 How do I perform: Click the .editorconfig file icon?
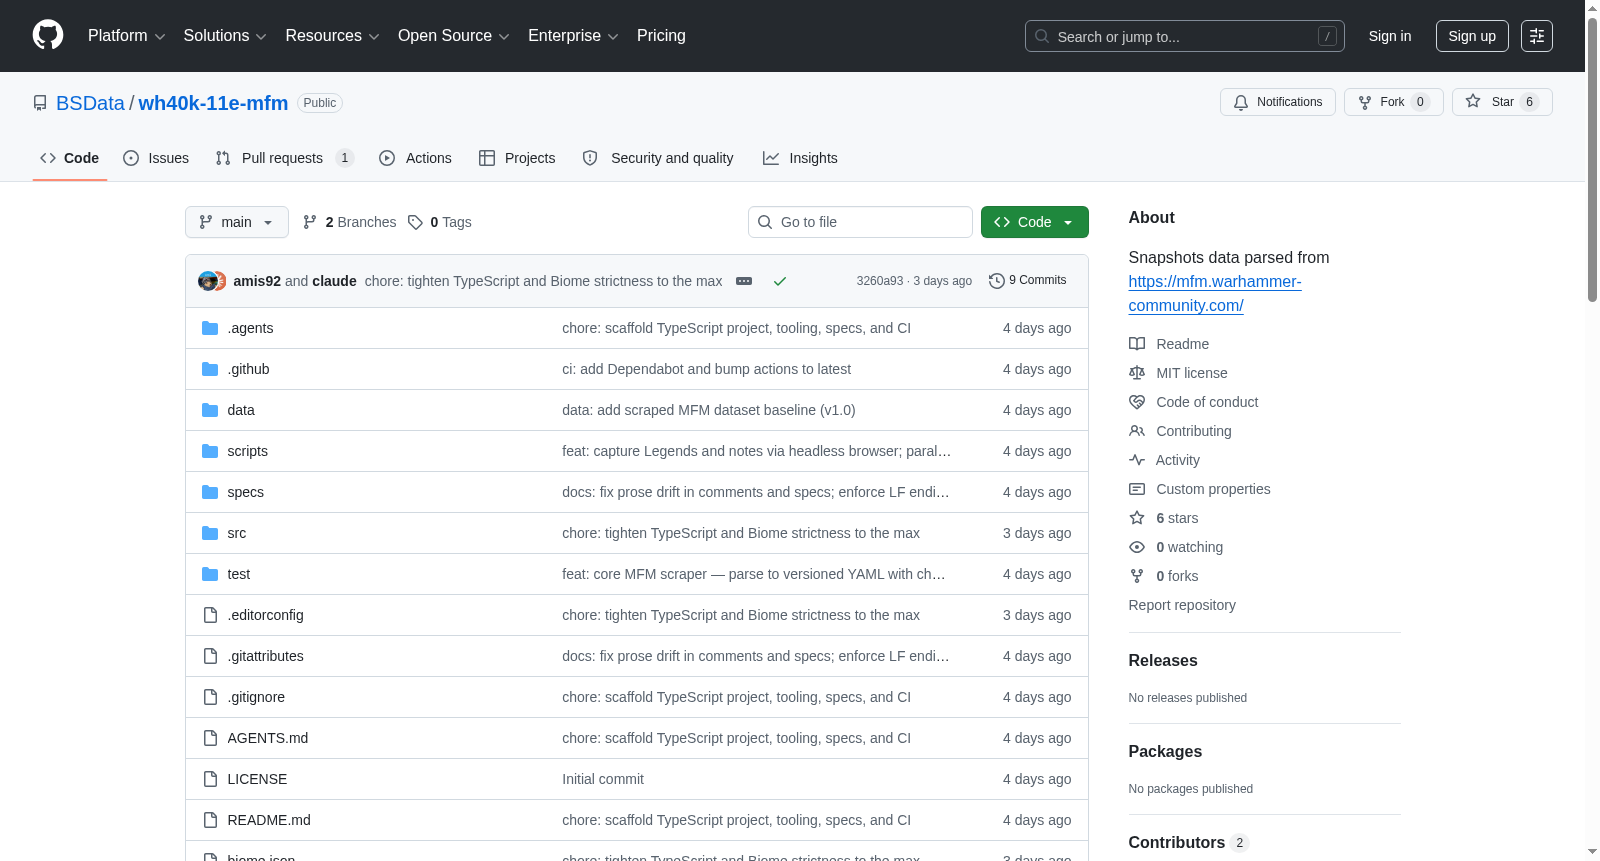210,615
